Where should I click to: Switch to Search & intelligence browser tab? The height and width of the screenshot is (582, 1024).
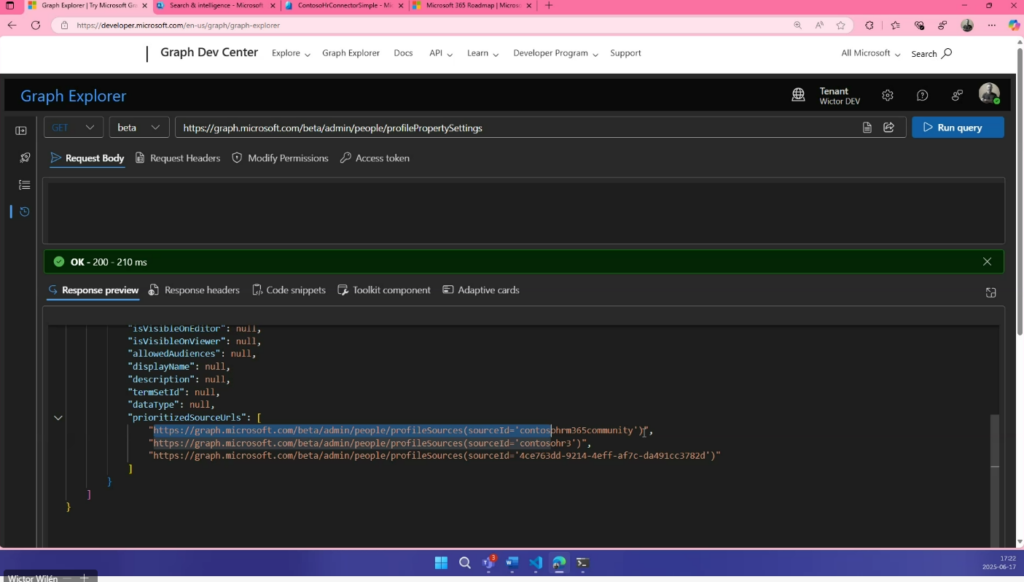(x=216, y=5)
